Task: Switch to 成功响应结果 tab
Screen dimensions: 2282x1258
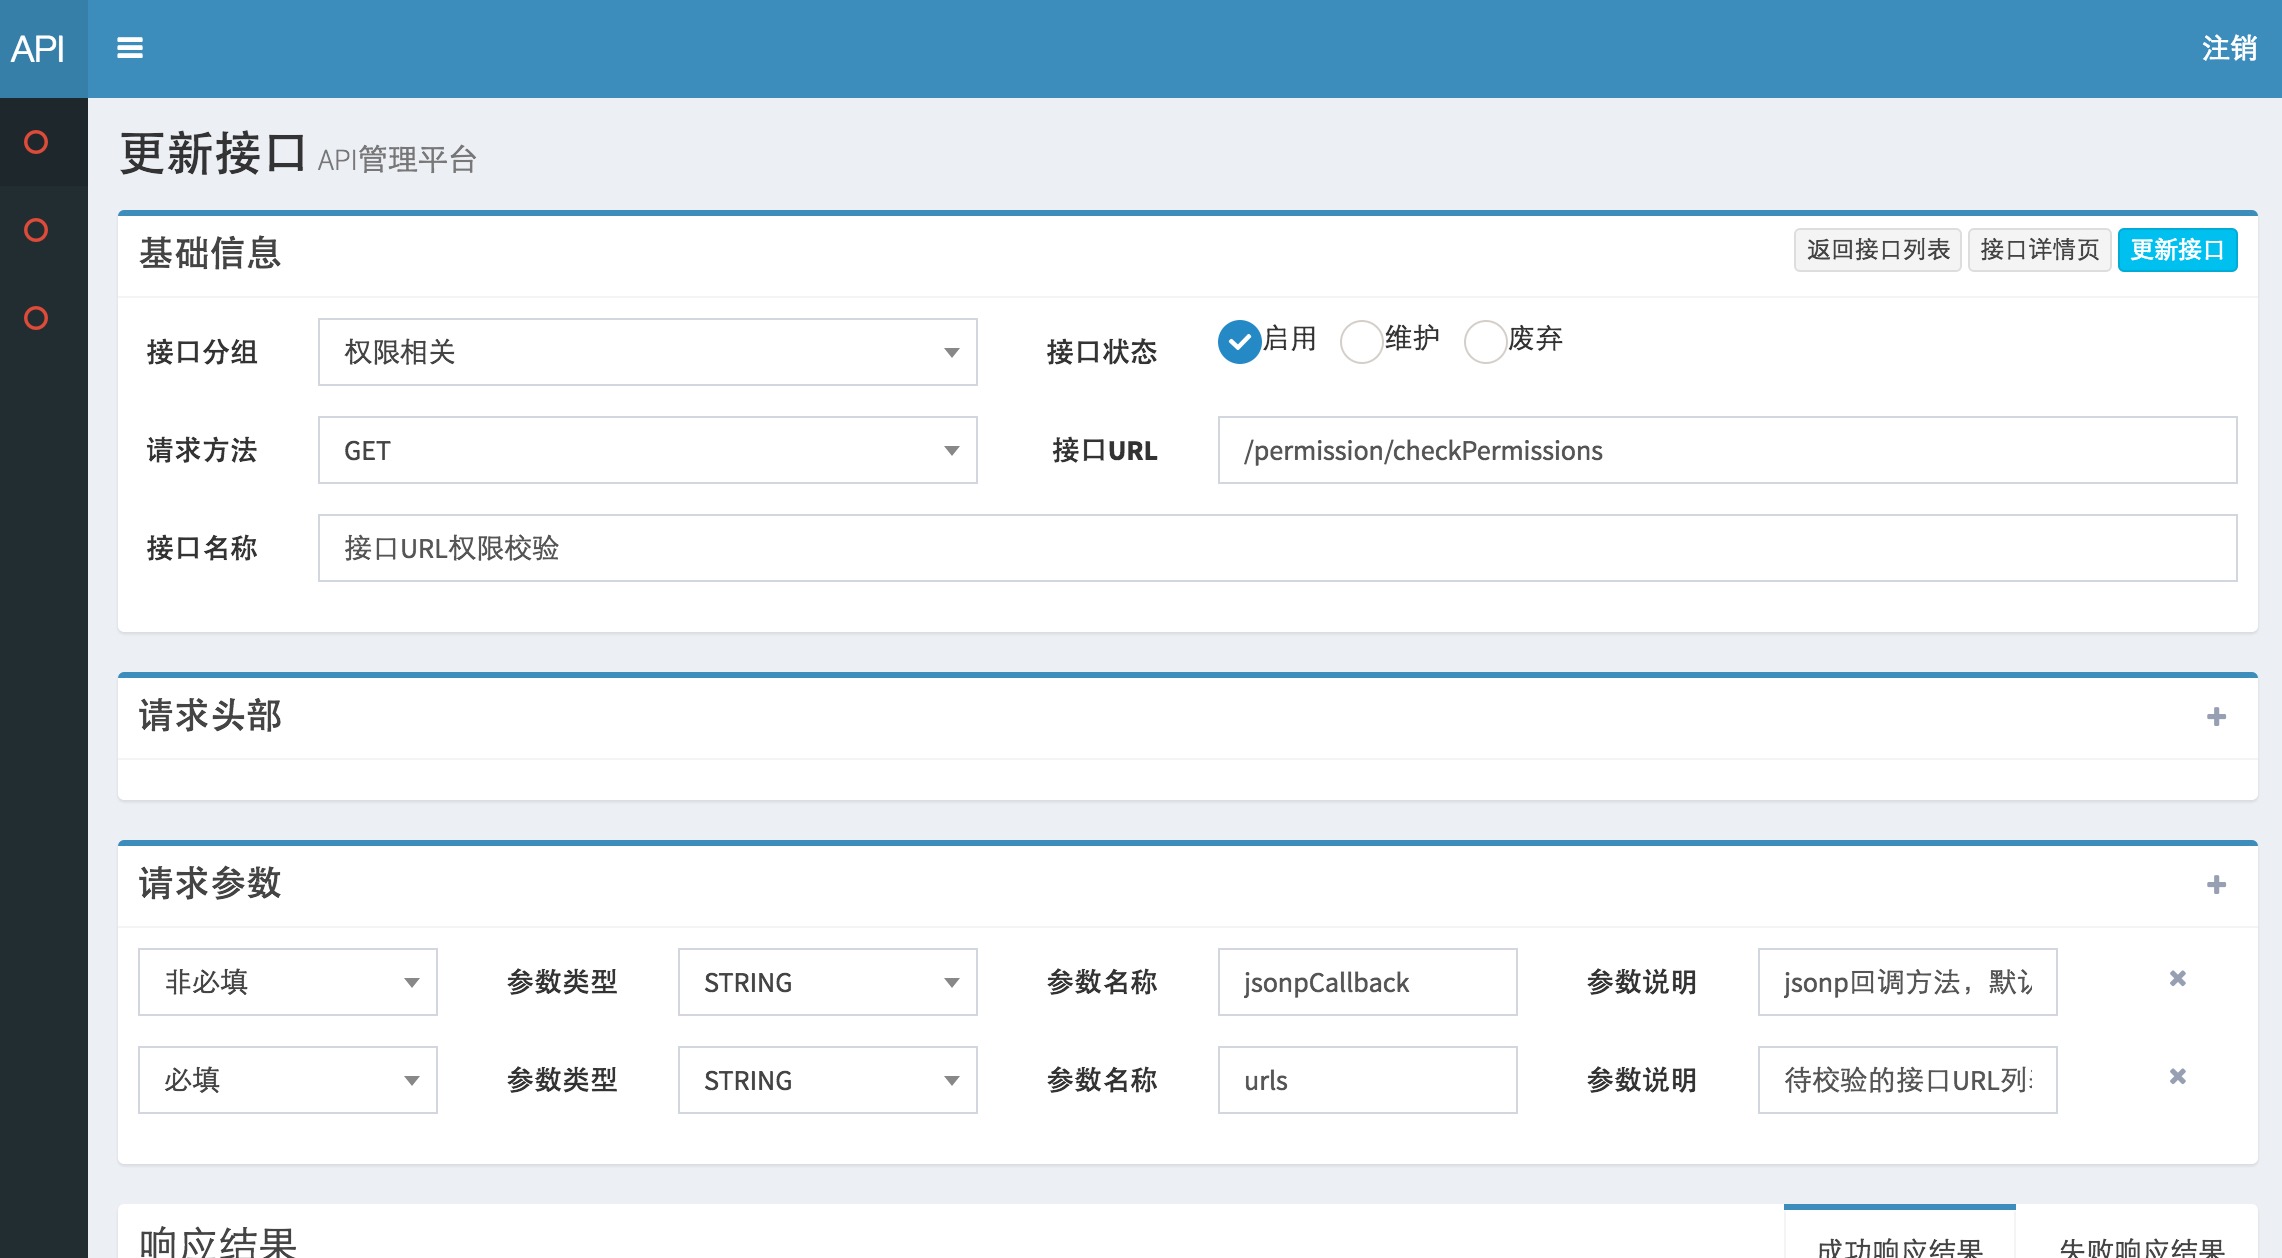Action: pyautogui.click(x=1899, y=1243)
